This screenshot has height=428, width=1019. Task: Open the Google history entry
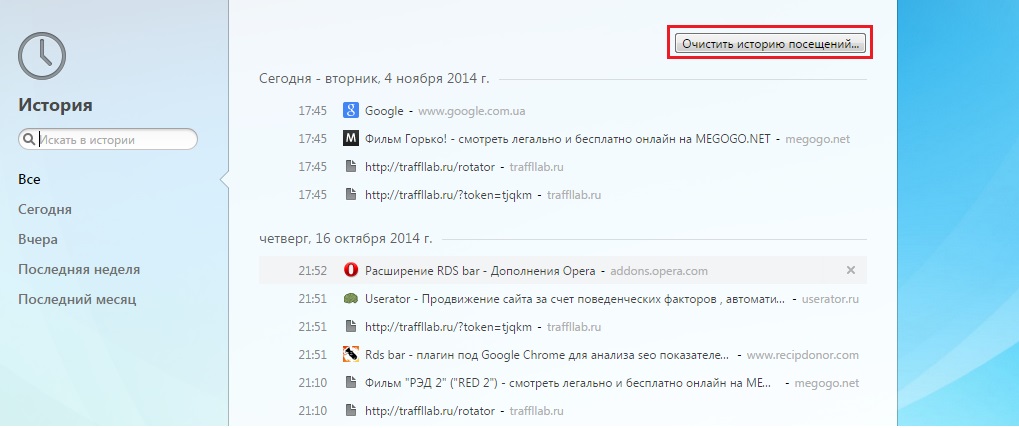(384, 111)
